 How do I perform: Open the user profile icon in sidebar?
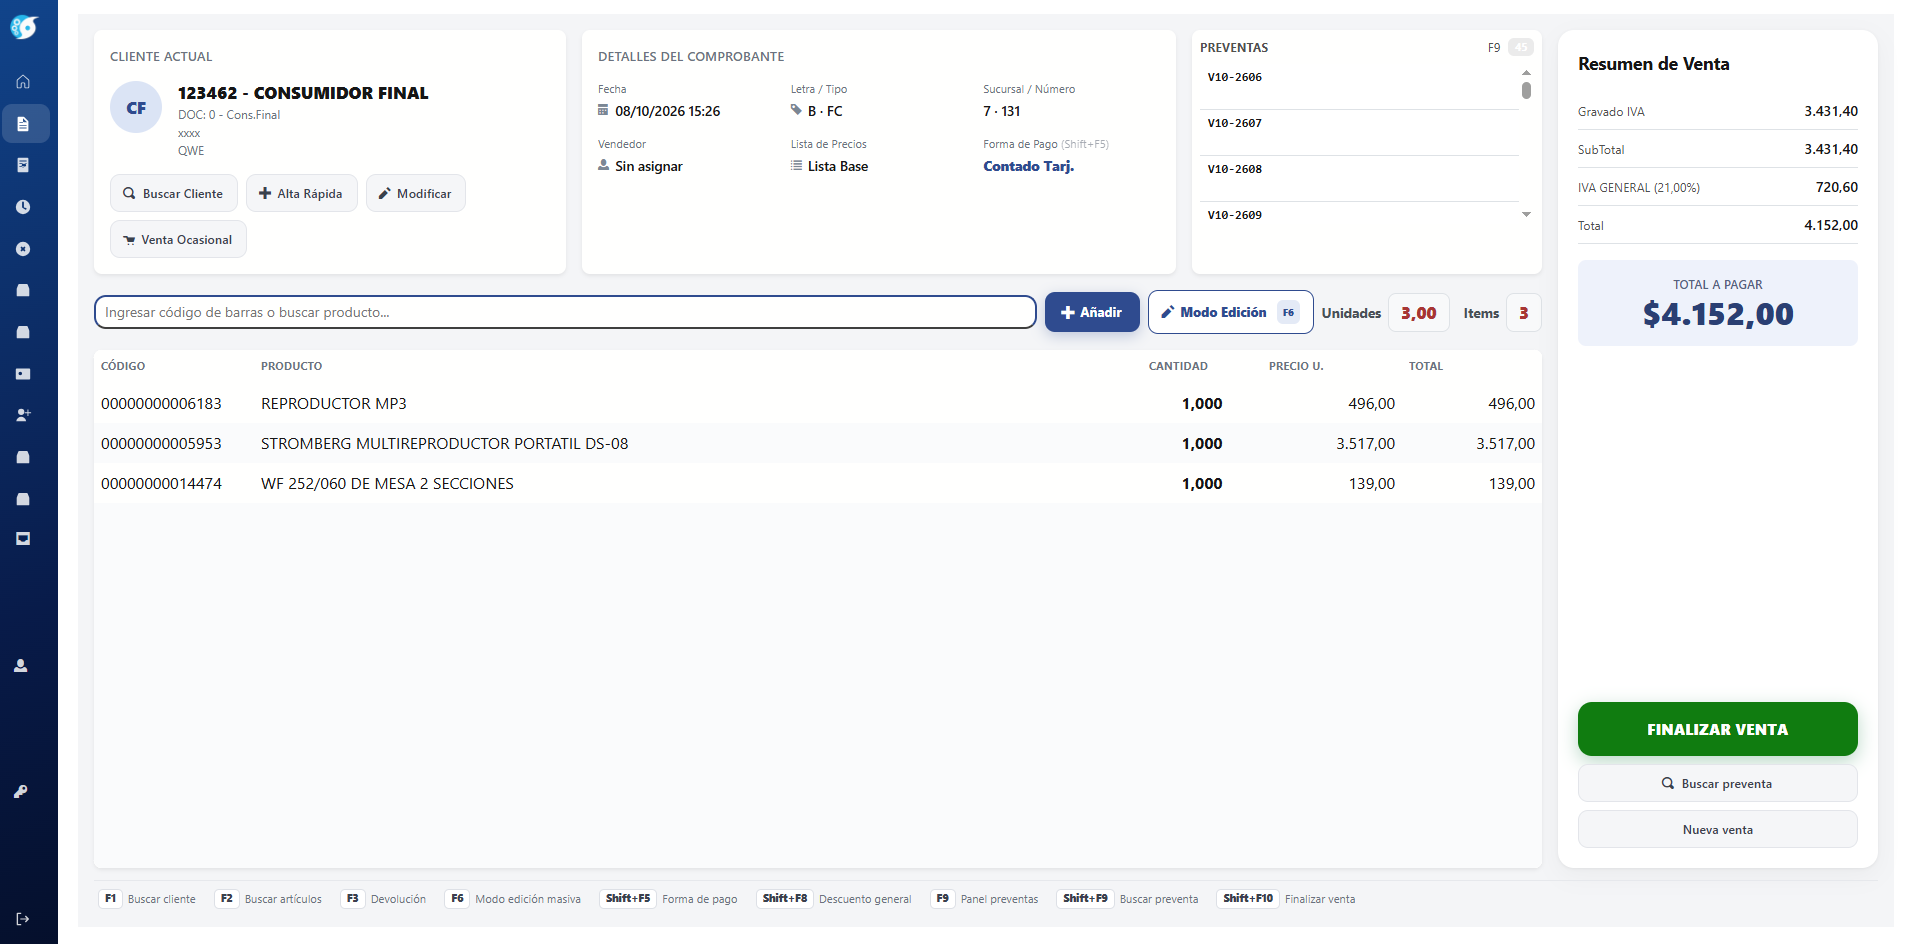[21, 666]
